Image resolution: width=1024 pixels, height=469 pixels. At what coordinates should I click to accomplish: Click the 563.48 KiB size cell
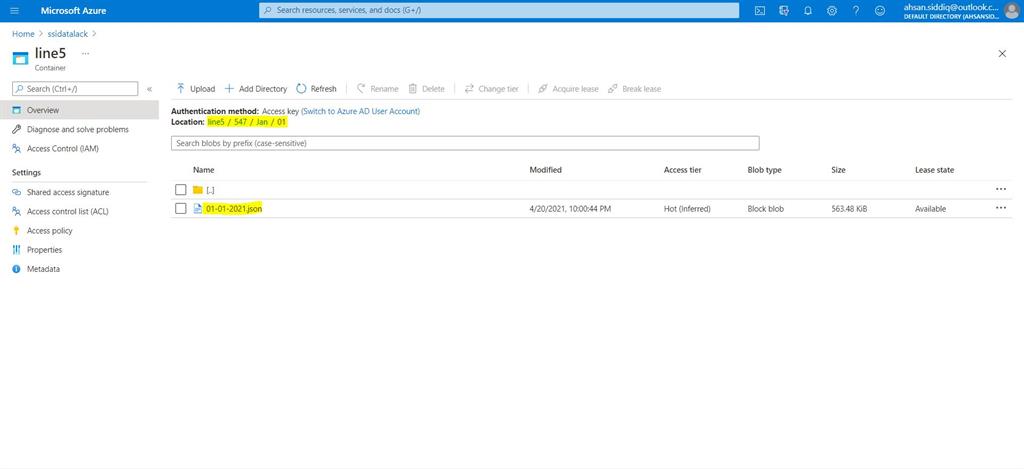pos(850,209)
